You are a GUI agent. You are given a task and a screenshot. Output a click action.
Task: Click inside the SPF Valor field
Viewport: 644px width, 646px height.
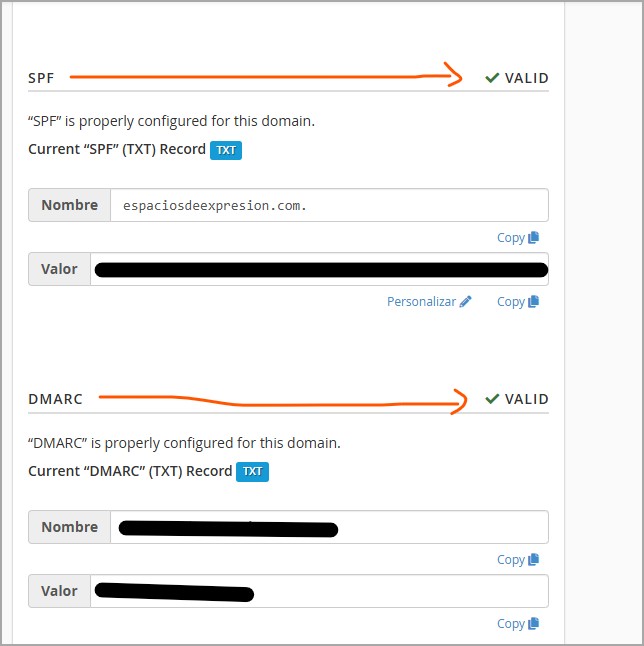tap(319, 269)
